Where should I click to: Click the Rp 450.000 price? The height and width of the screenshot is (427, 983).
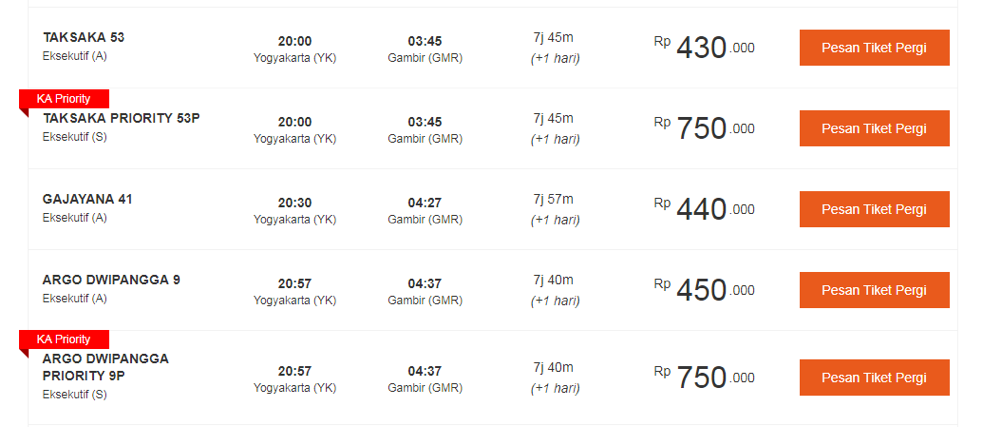pyautogui.click(x=704, y=290)
